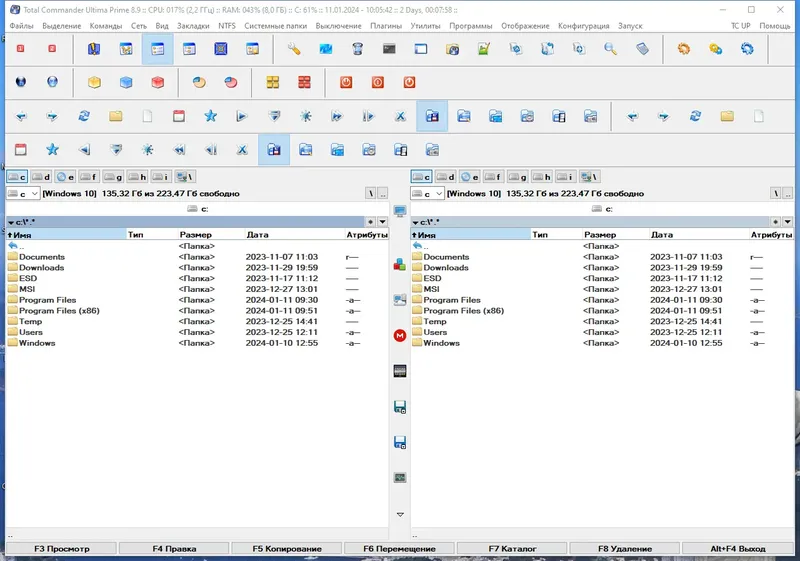Open left panel favorites asterisk button
The height and width of the screenshot is (561, 800).
pyautogui.click(x=371, y=222)
